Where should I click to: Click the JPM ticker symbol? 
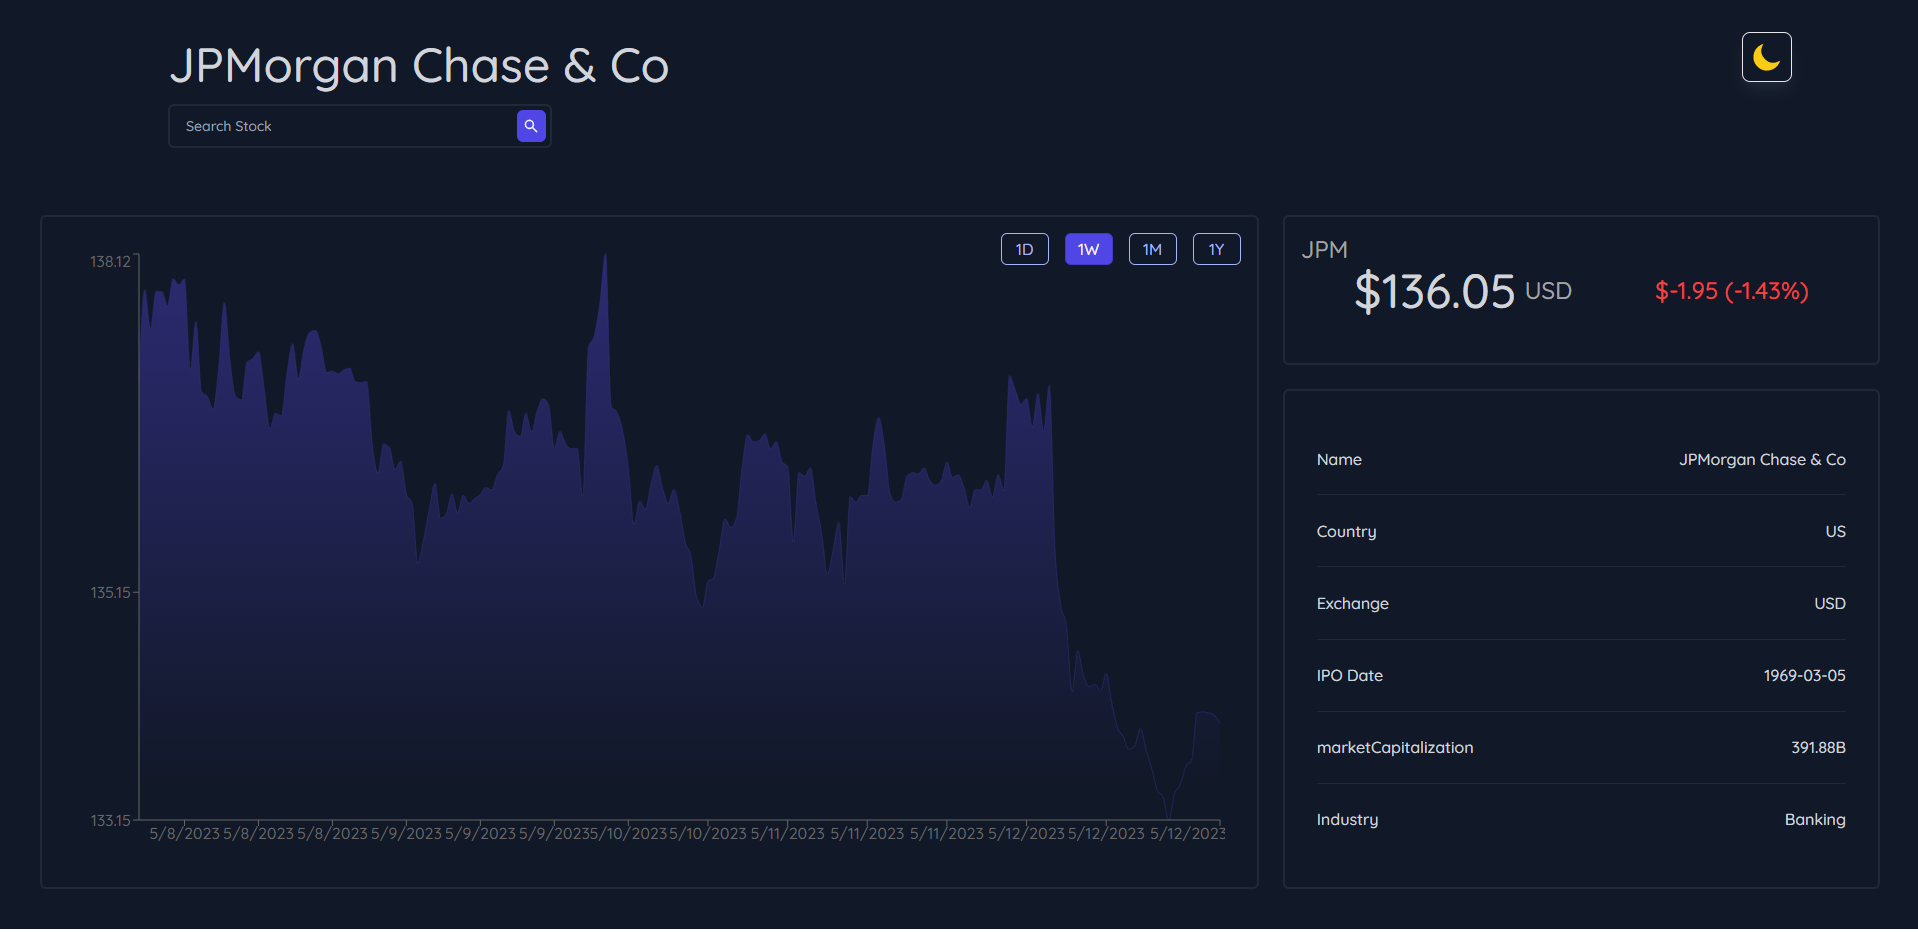pos(1324,250)
